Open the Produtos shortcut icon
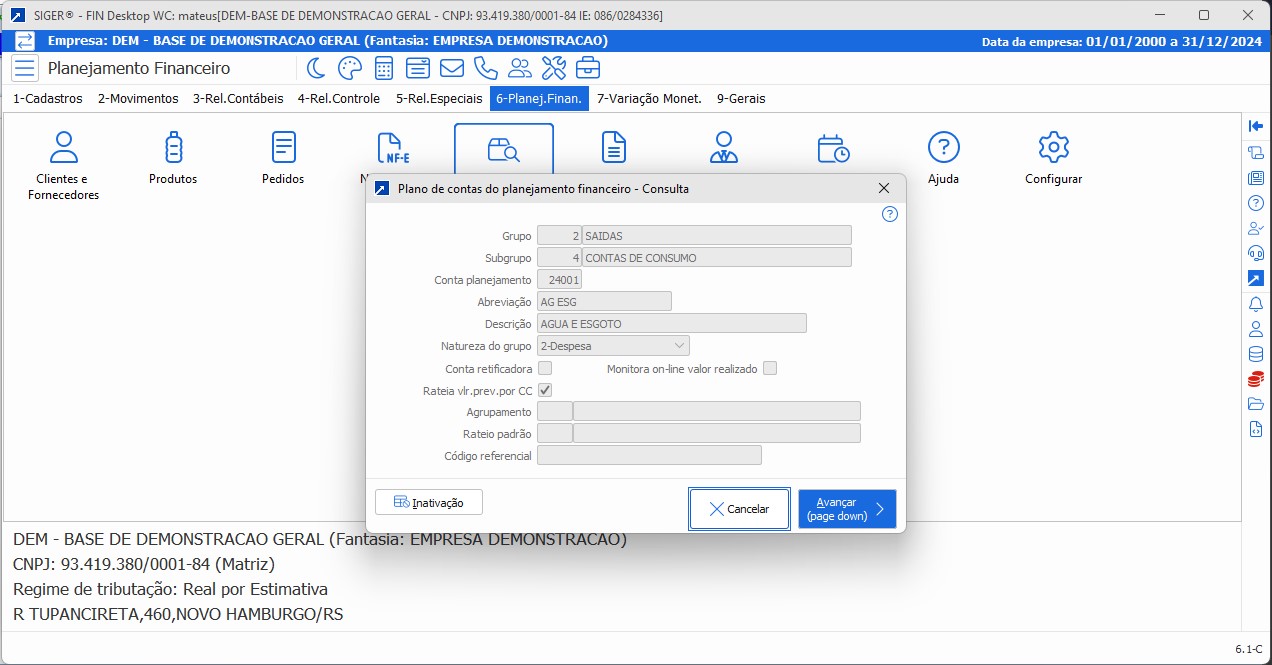1272x665 pixels. 173,158
